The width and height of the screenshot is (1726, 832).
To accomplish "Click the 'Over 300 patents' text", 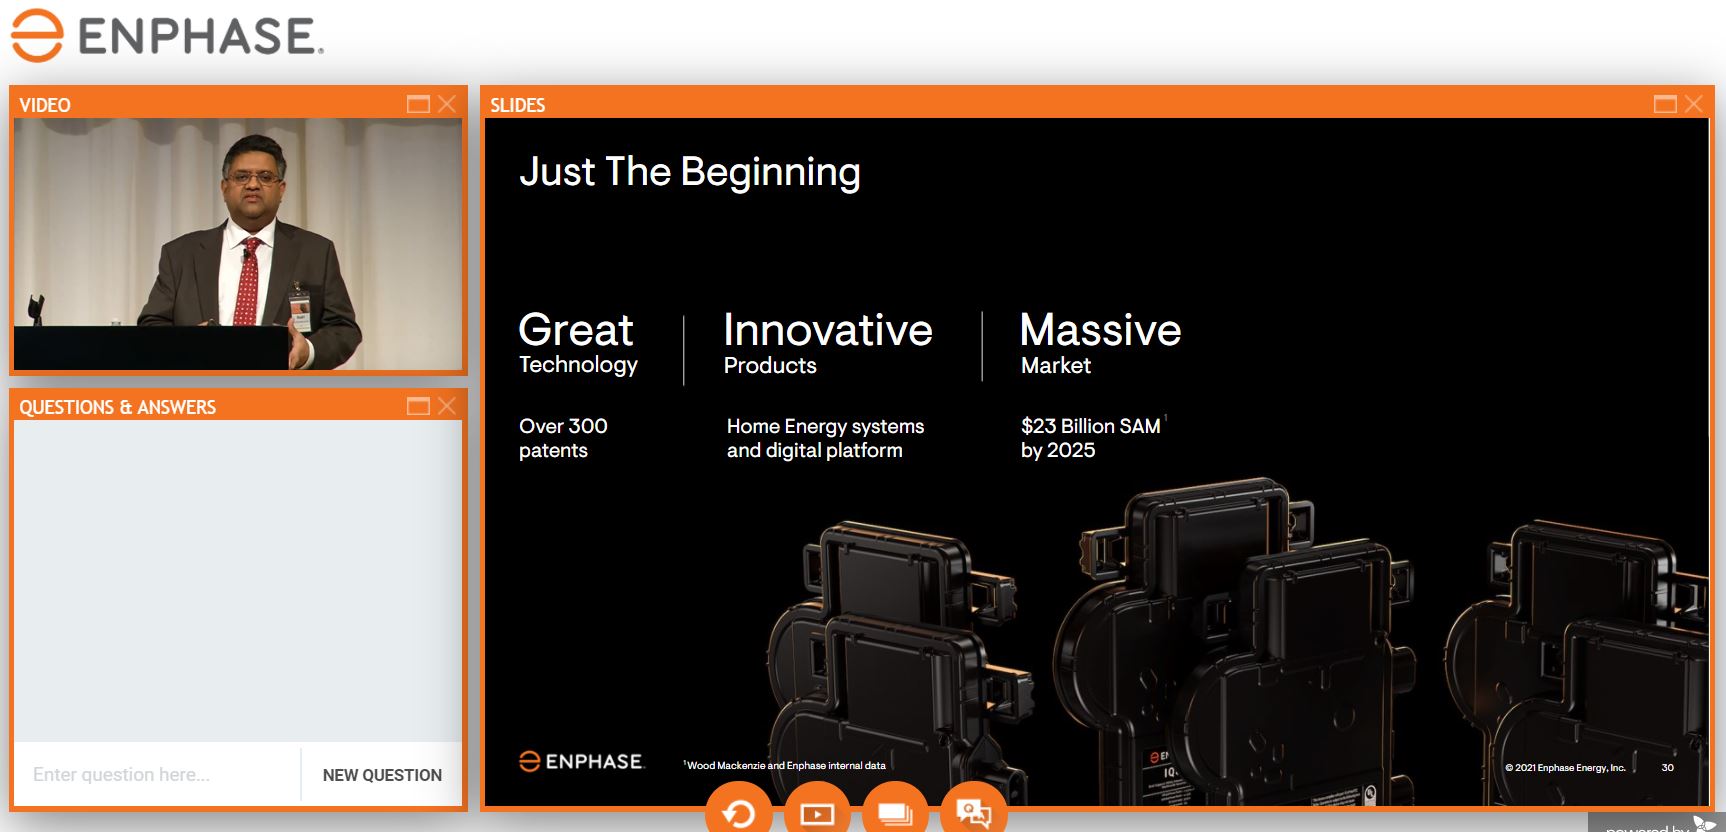I will coord(563,438).
